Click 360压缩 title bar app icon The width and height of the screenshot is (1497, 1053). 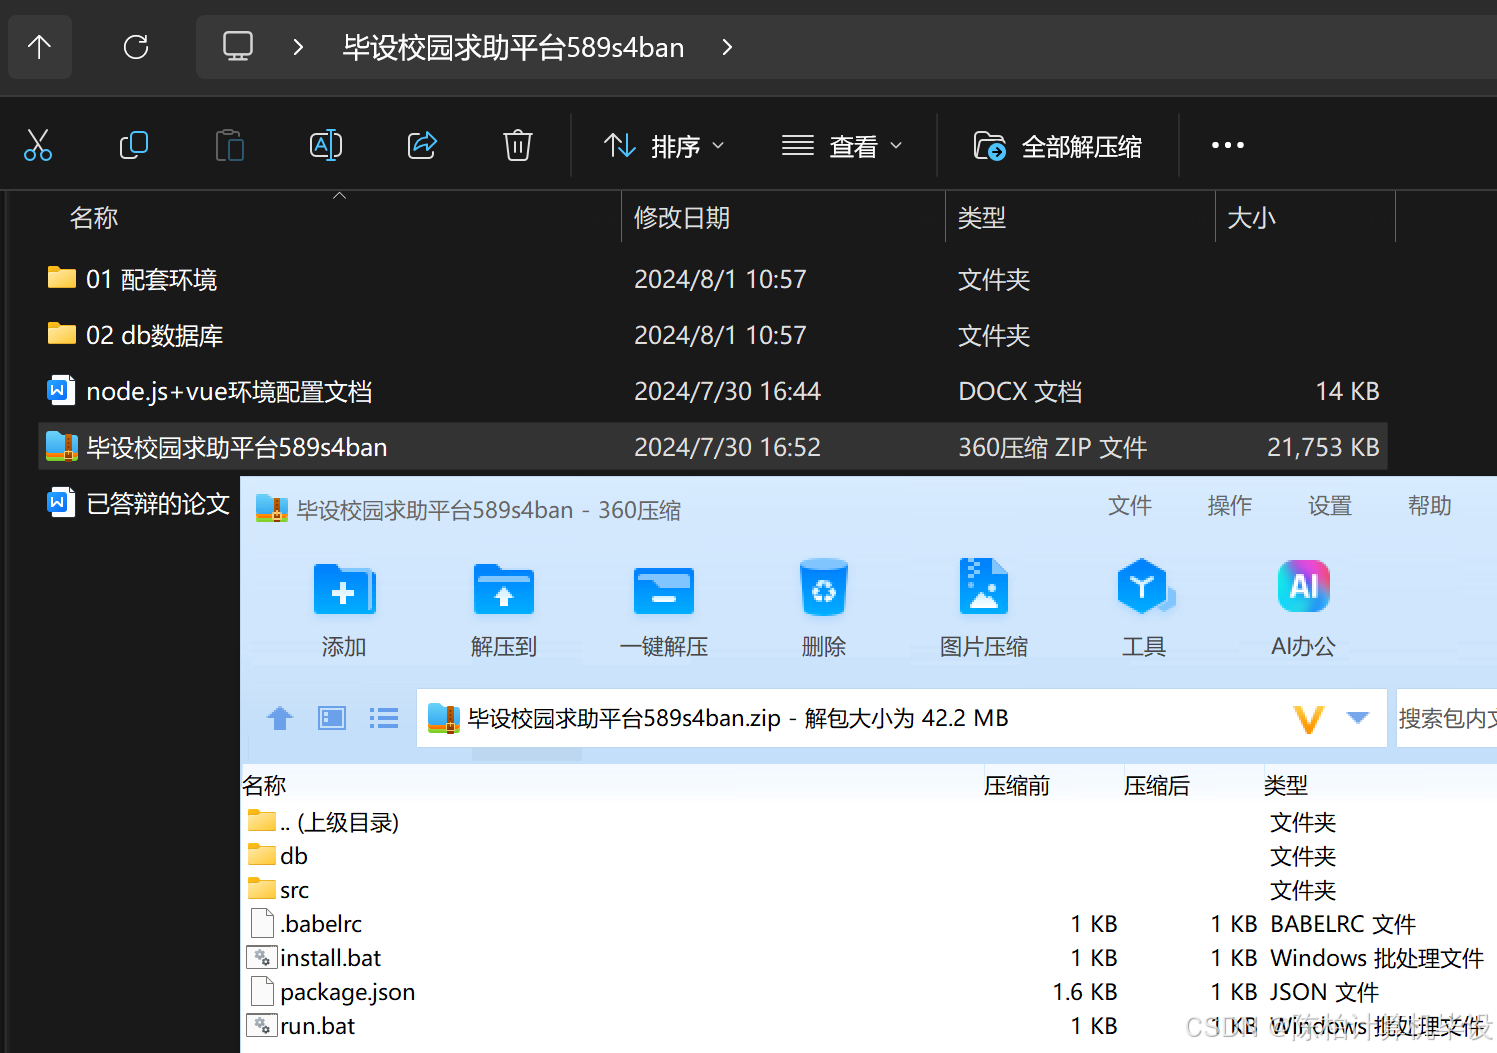(272, 509)
